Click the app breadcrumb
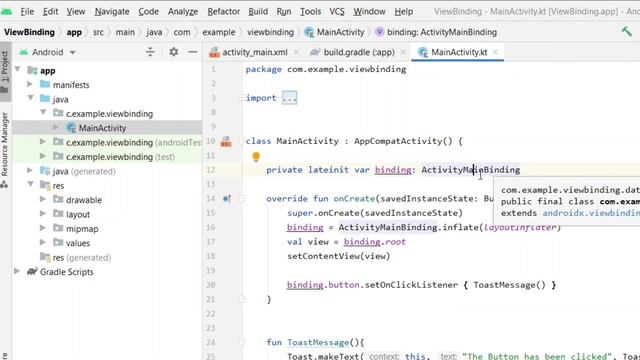This screenshot has width=640, height=360. point(74,32)
